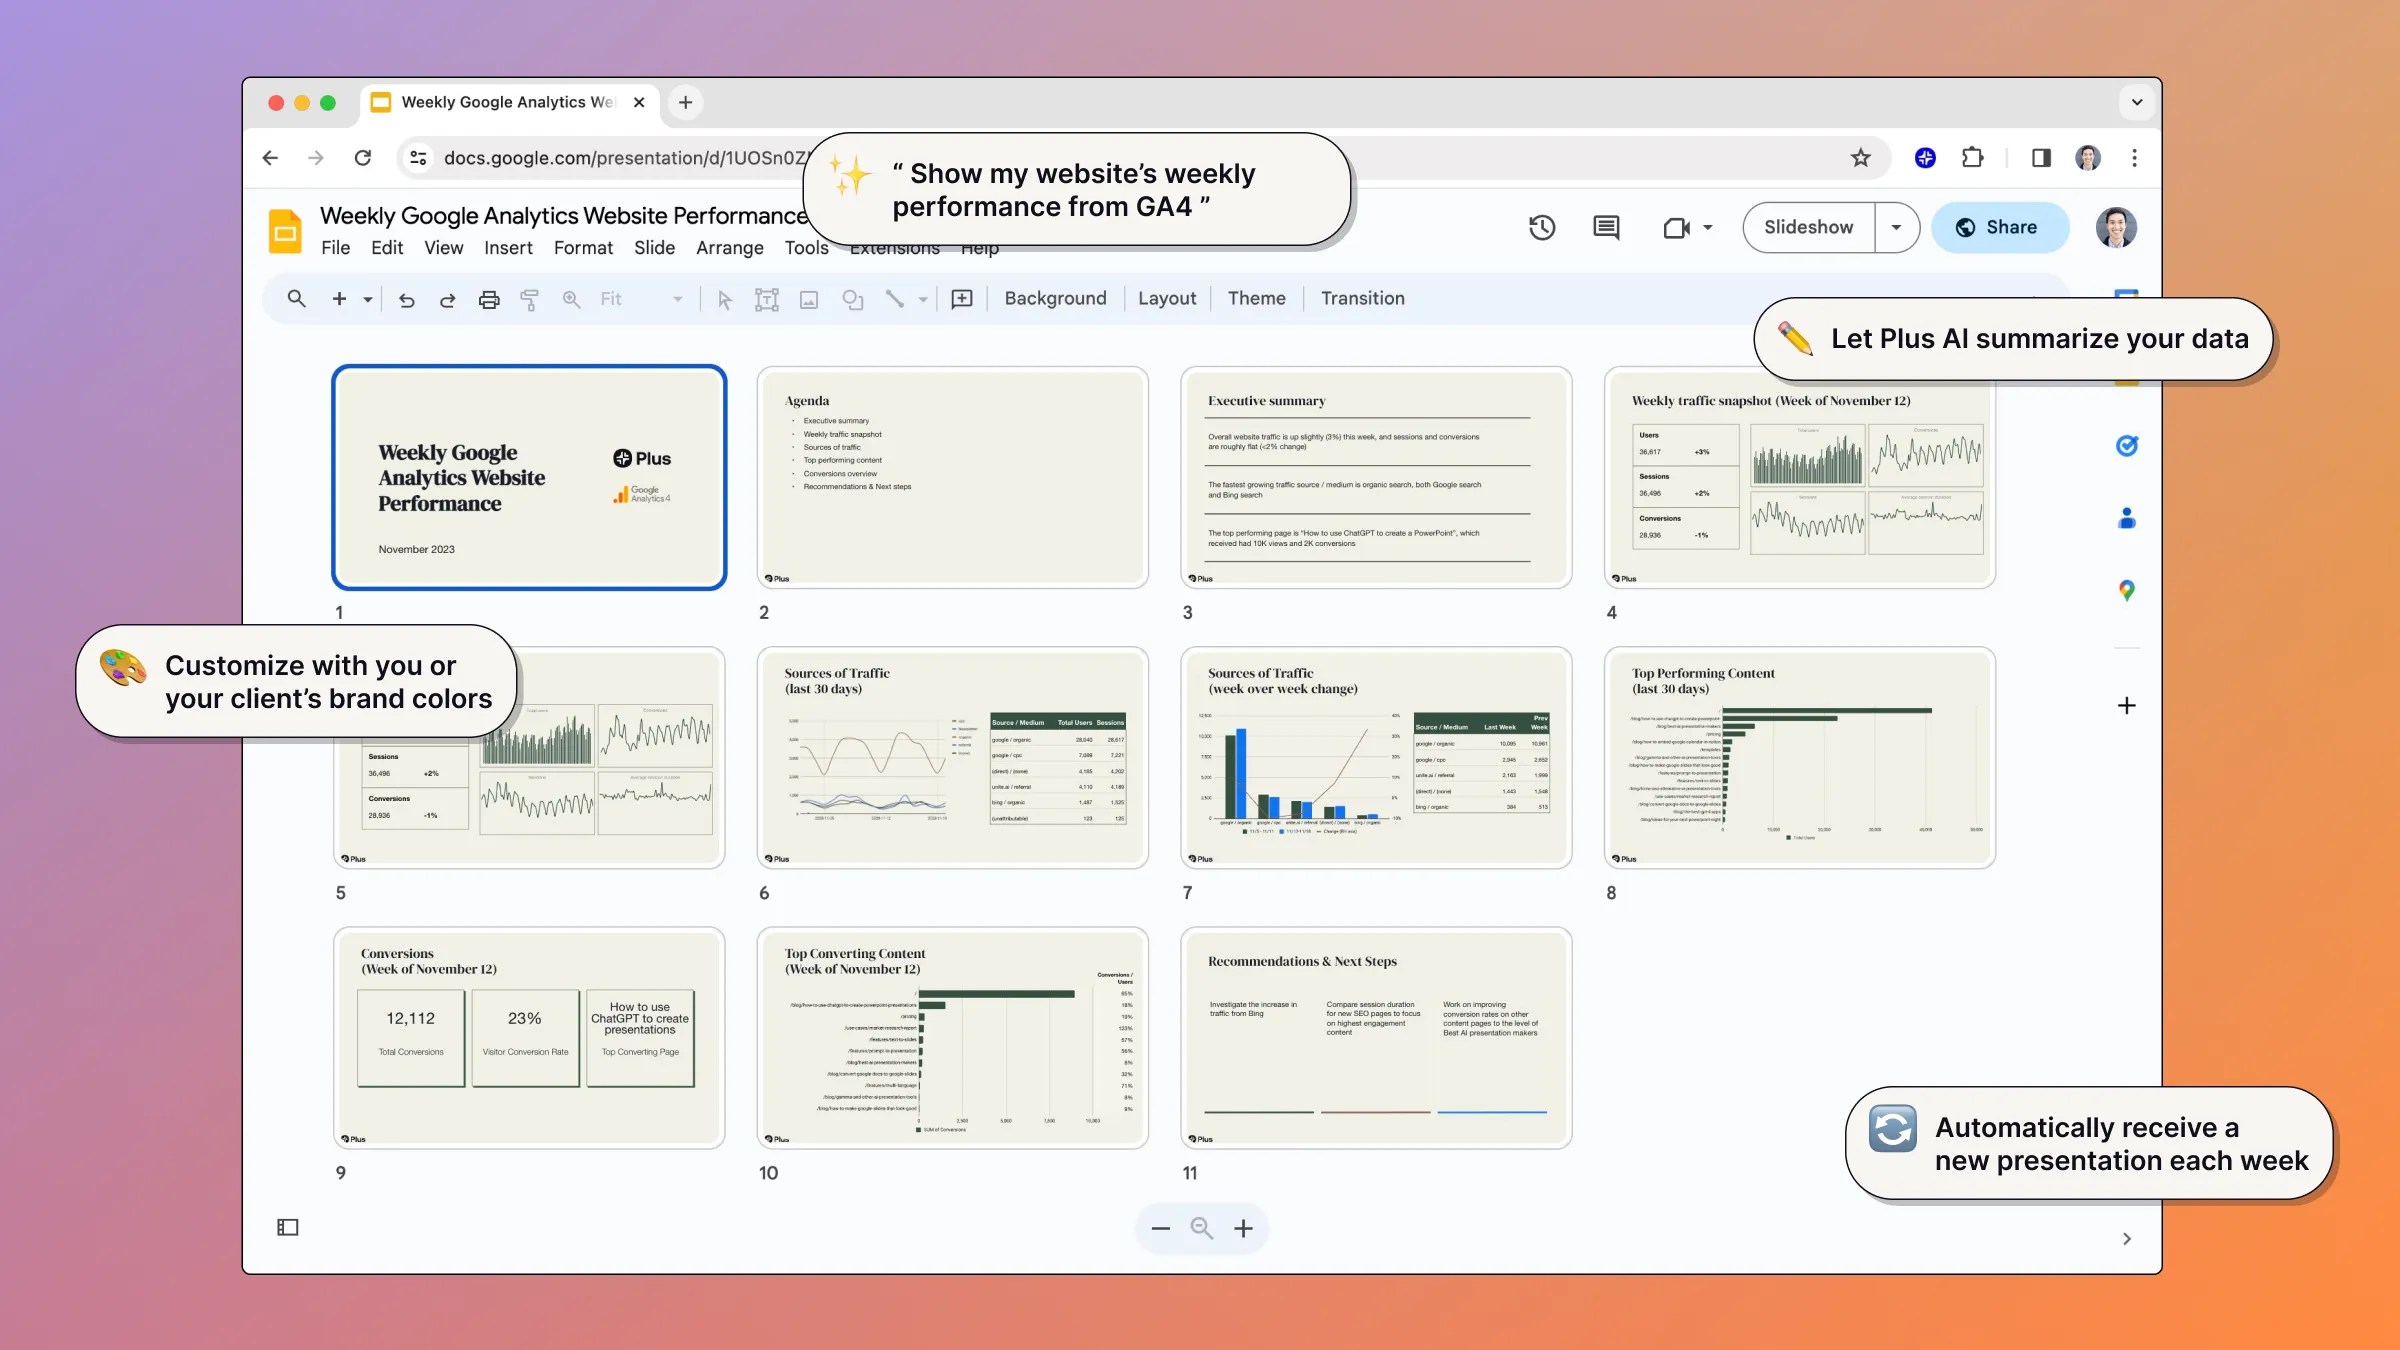Insert an image from toolbar
The image size is (2400, 1350).
809,299
